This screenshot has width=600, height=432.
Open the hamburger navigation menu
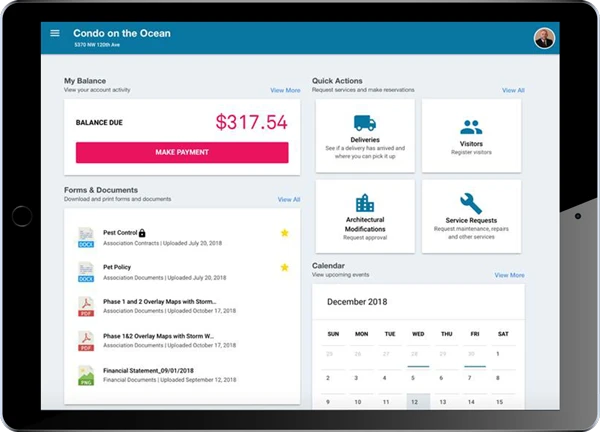[55, 33]
